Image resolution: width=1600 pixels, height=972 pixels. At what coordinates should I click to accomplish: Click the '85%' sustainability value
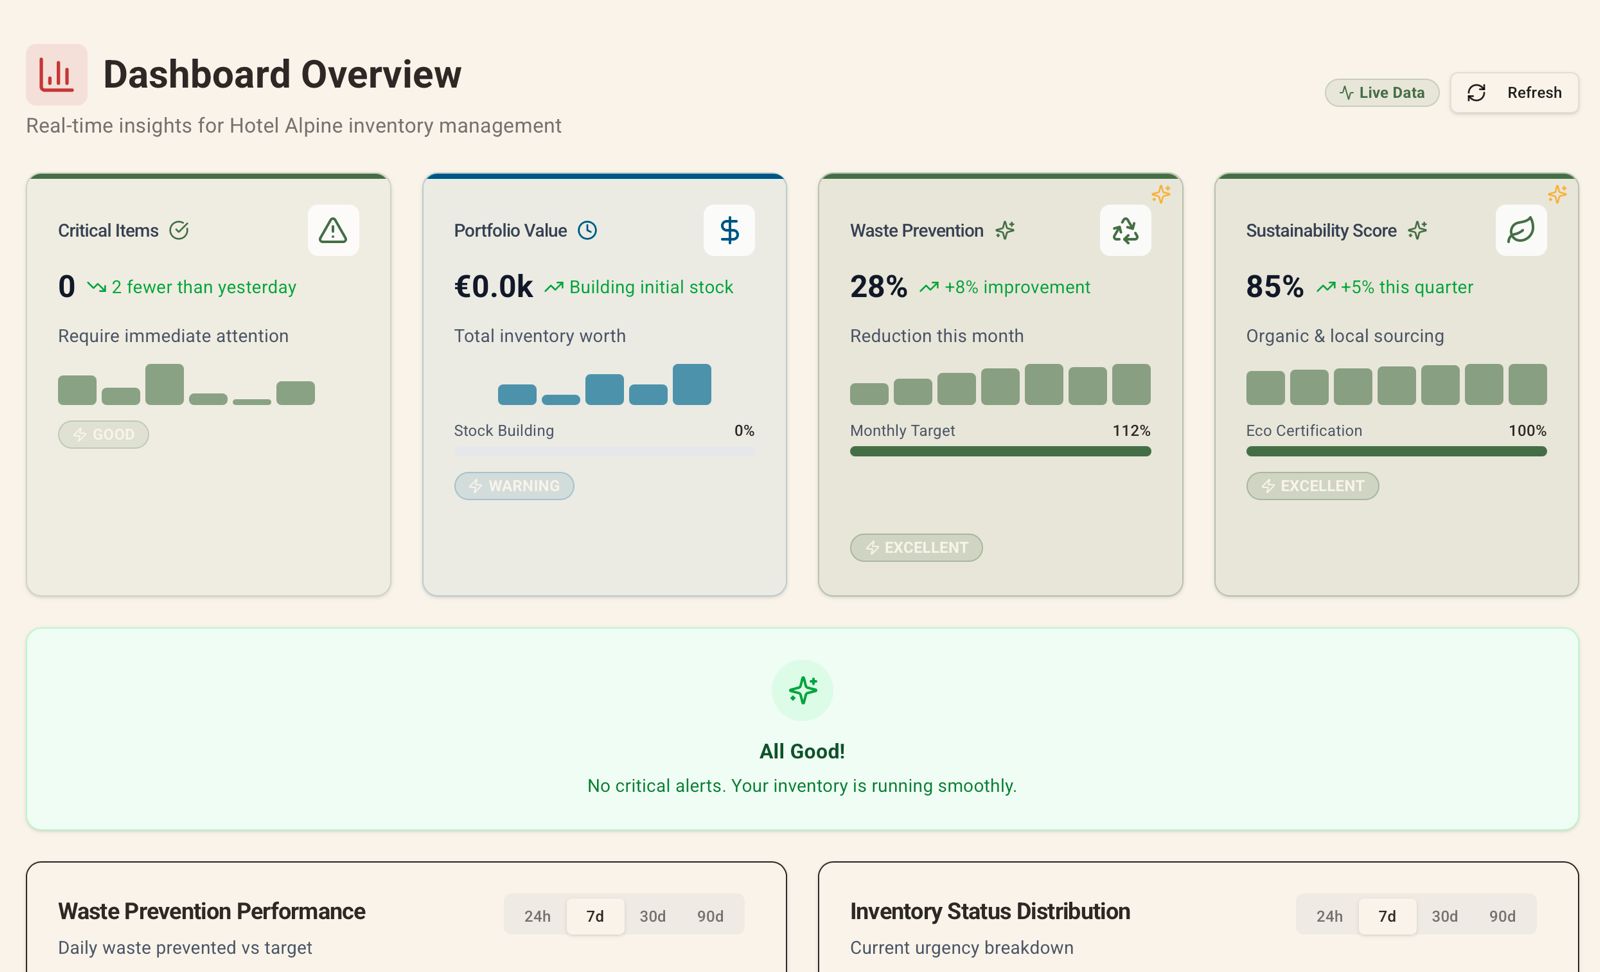coord(1274,287)
